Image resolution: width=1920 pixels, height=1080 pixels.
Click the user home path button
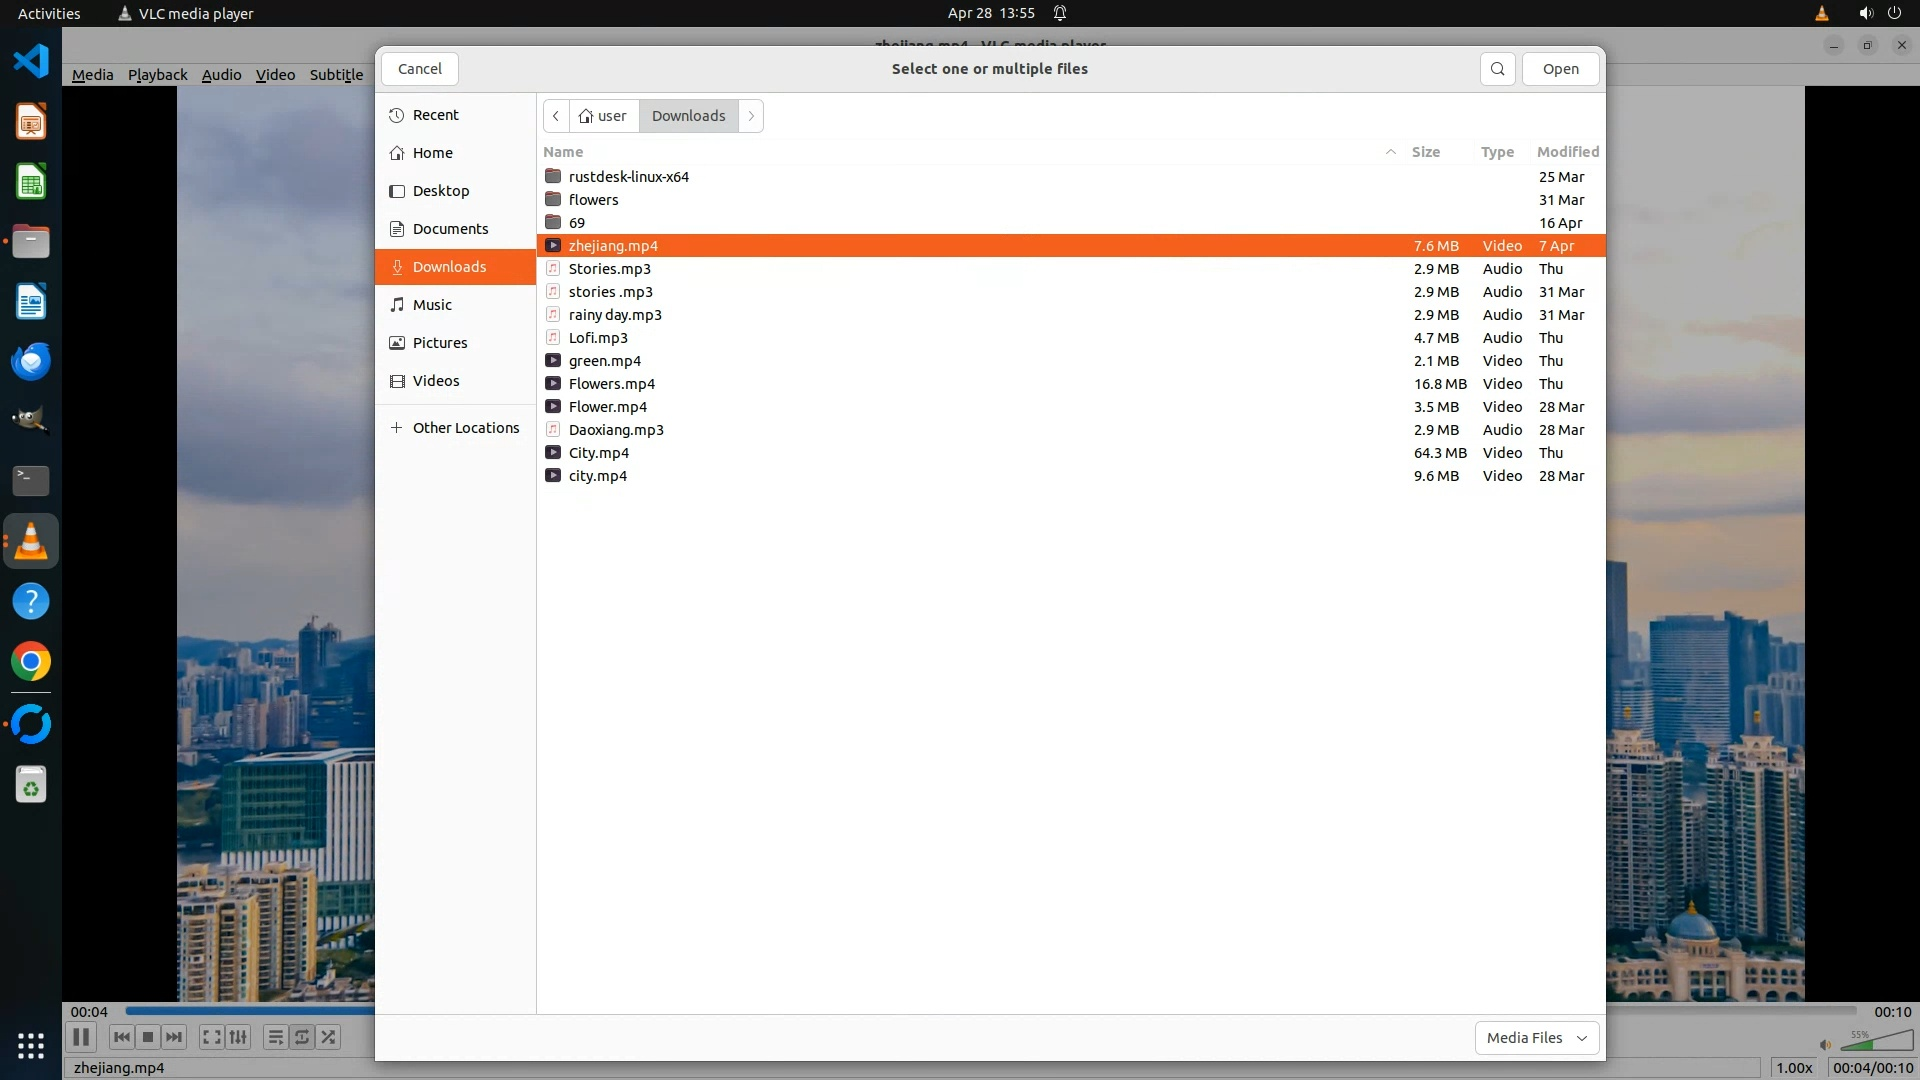603,116
